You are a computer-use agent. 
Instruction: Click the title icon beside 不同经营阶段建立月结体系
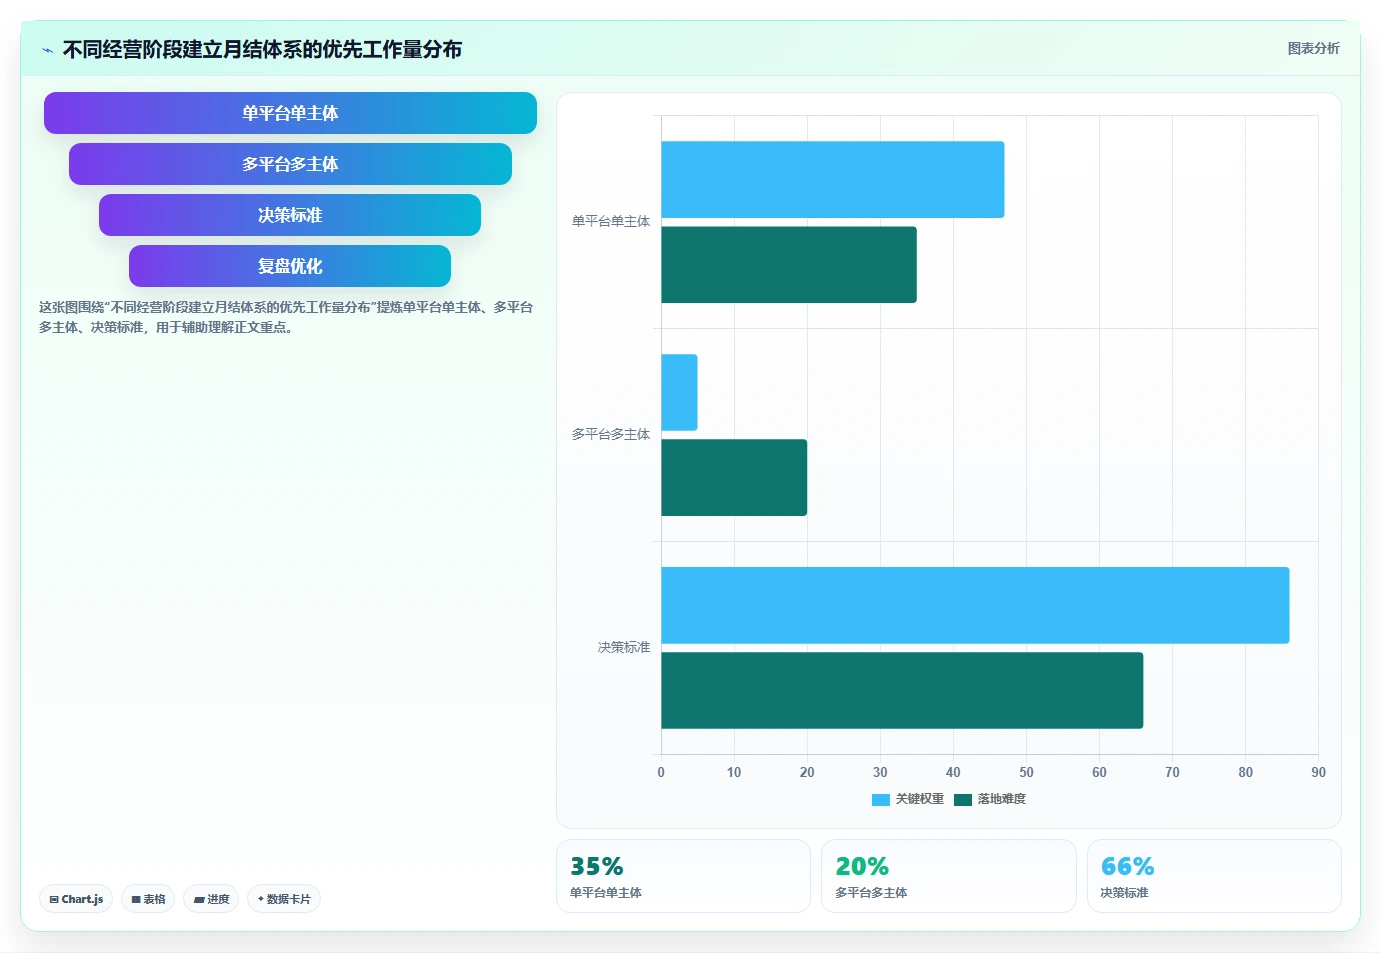click(x=47, y=50)
